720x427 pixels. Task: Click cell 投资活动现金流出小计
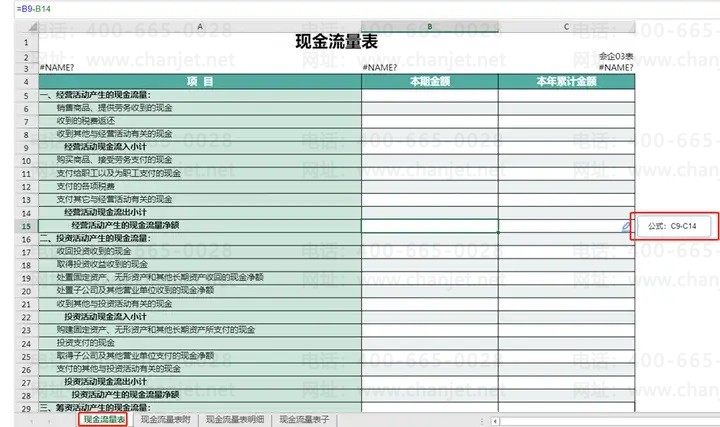(200, 382)
